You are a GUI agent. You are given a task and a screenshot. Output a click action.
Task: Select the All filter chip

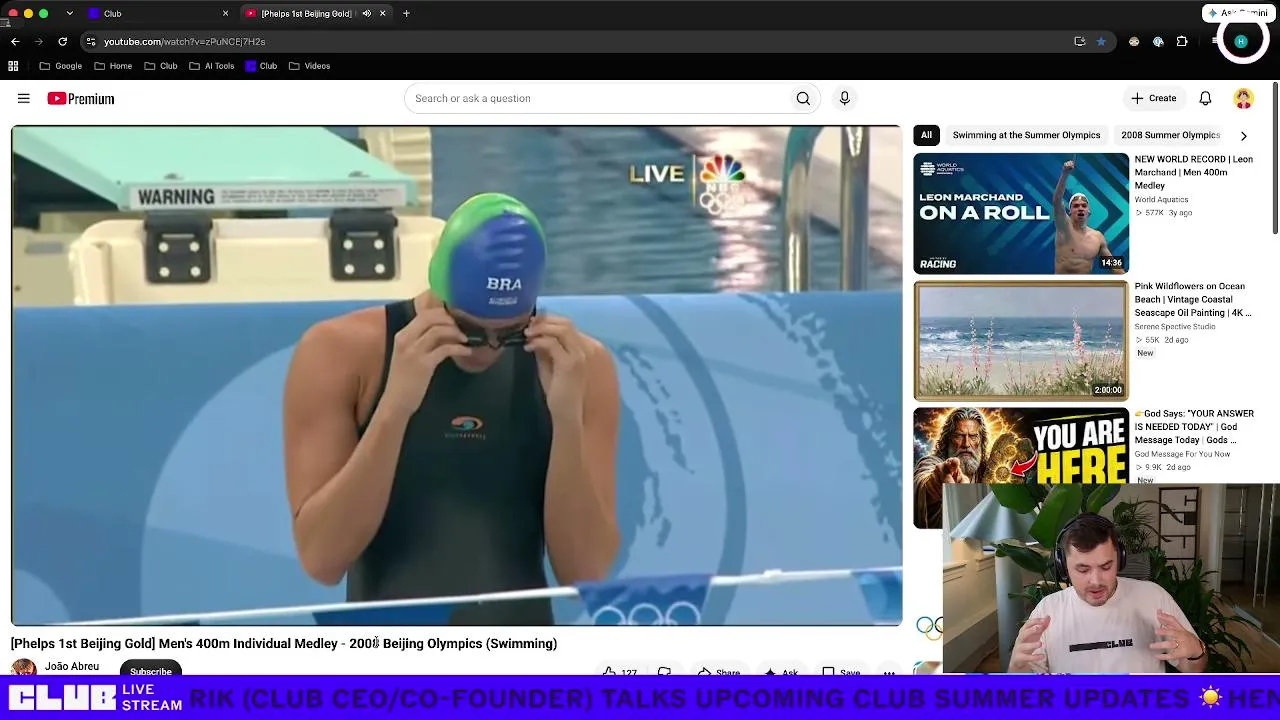pyautogui.click(x=926, y=135)
